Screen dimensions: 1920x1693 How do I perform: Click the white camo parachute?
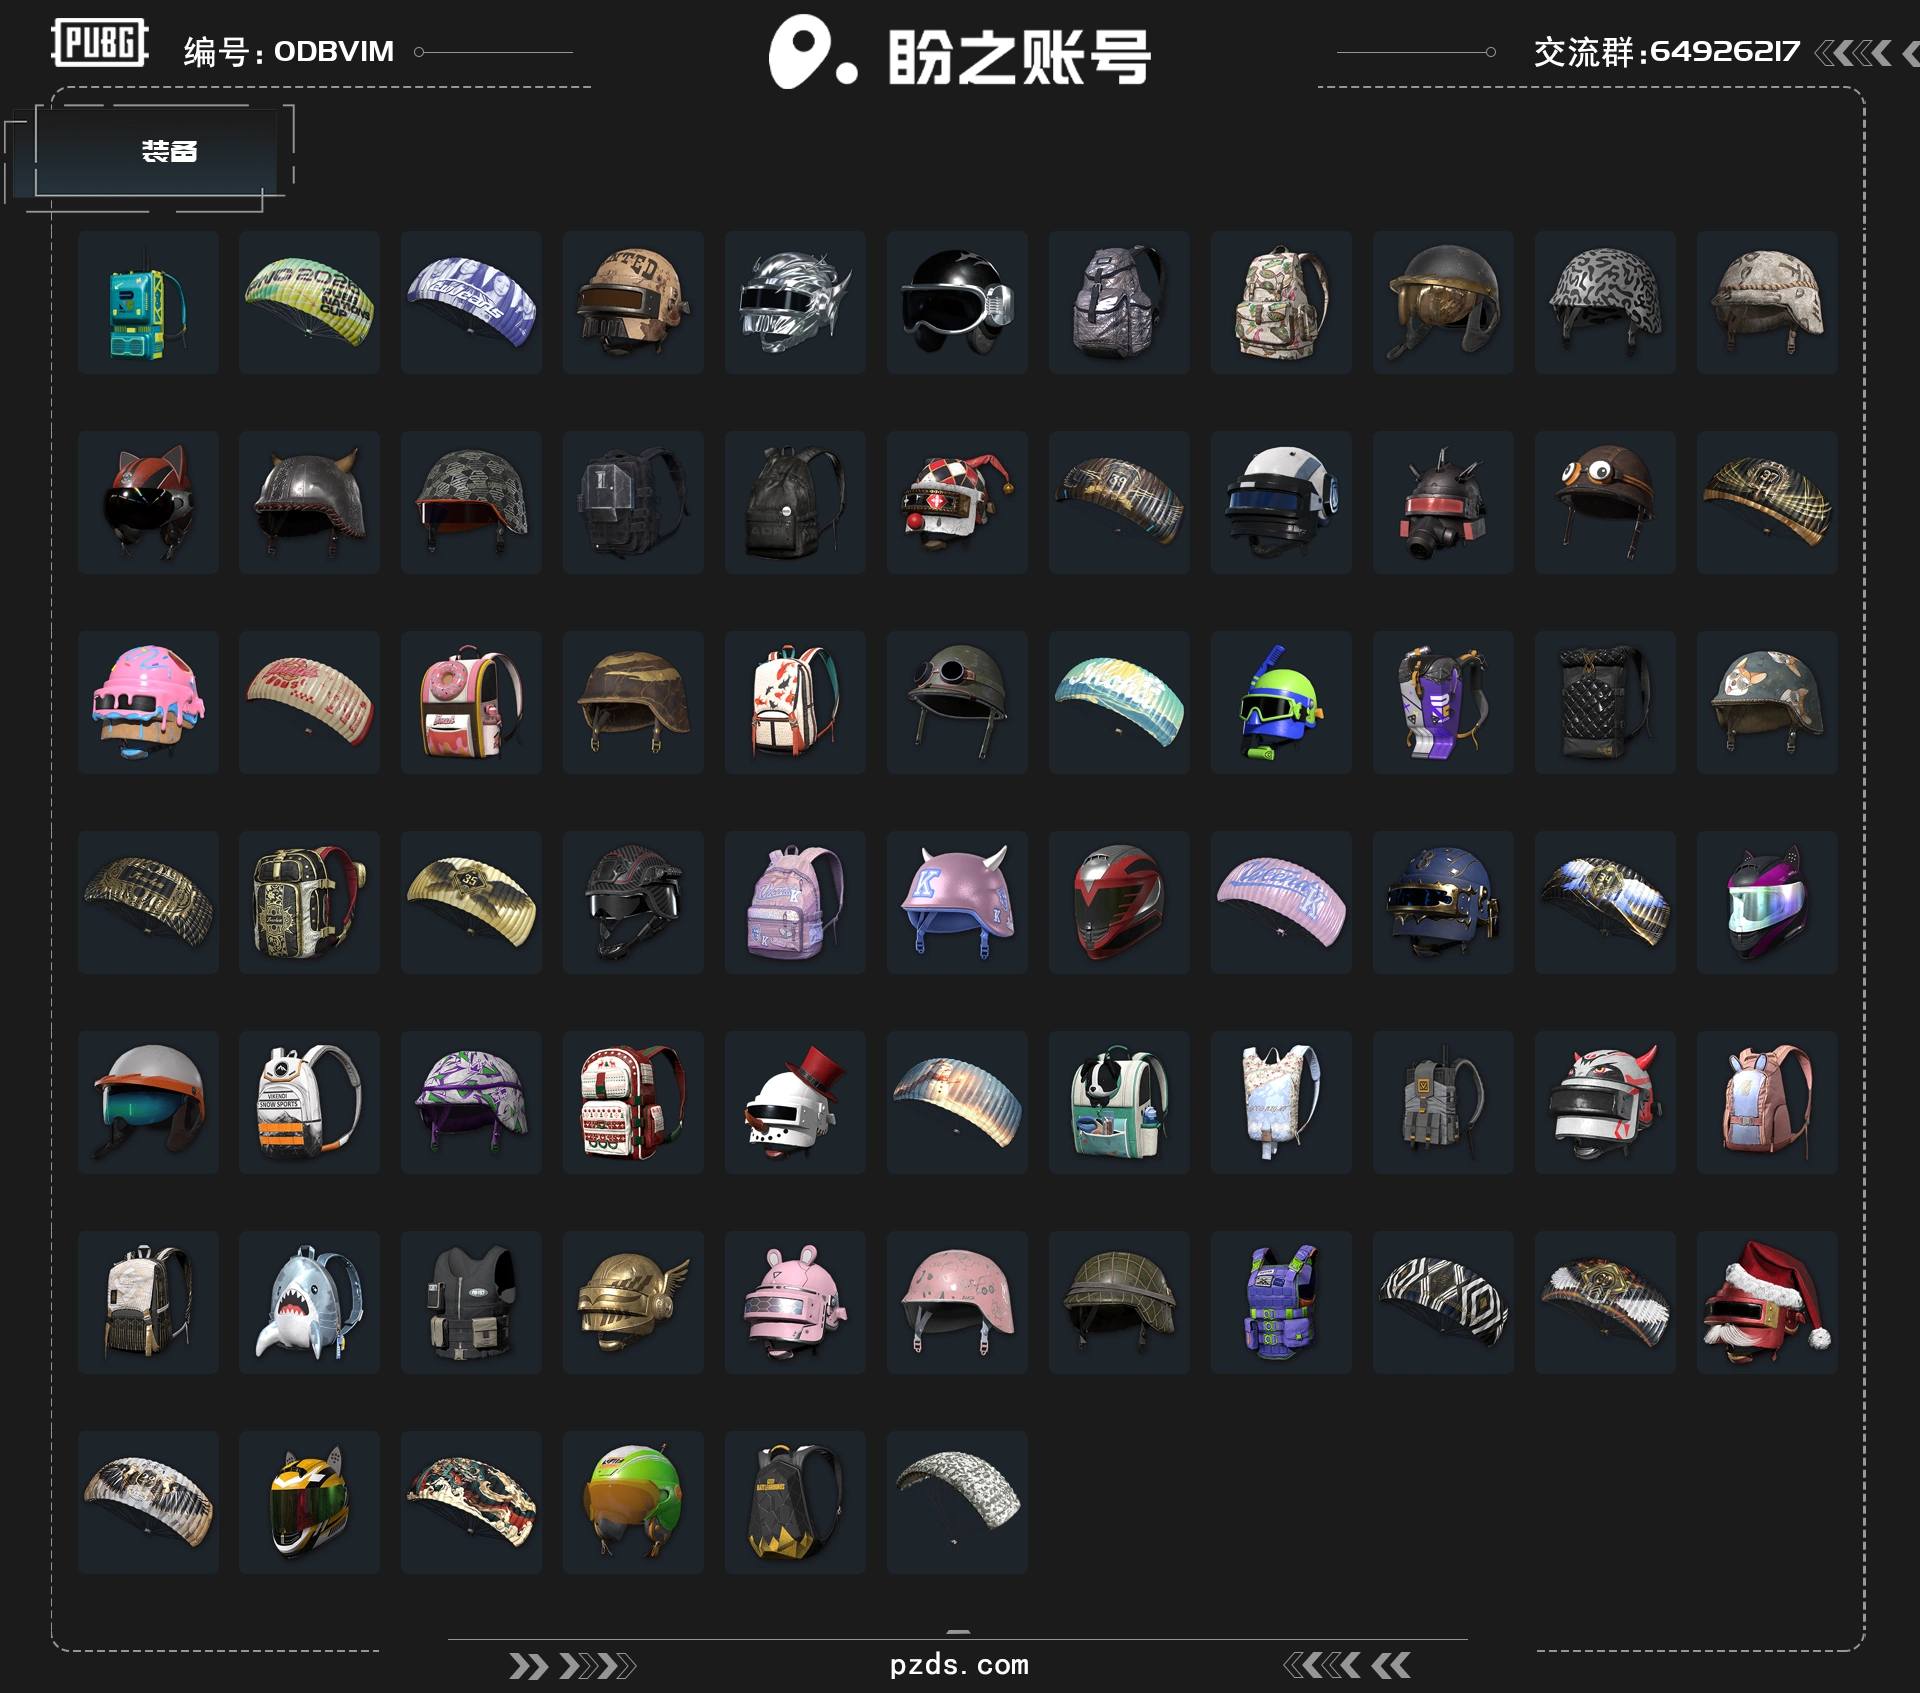click(x=957, y=1502)
